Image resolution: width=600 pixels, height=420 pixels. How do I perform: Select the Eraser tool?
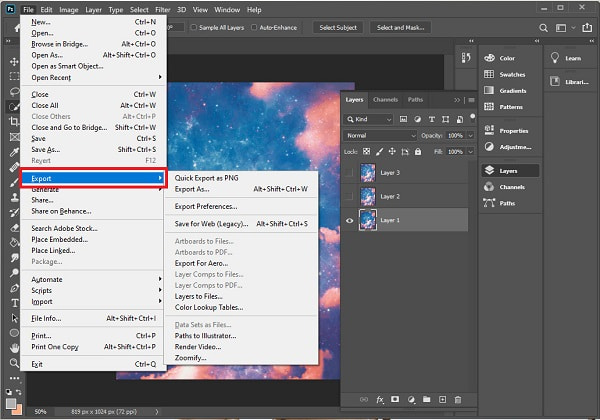14,228
